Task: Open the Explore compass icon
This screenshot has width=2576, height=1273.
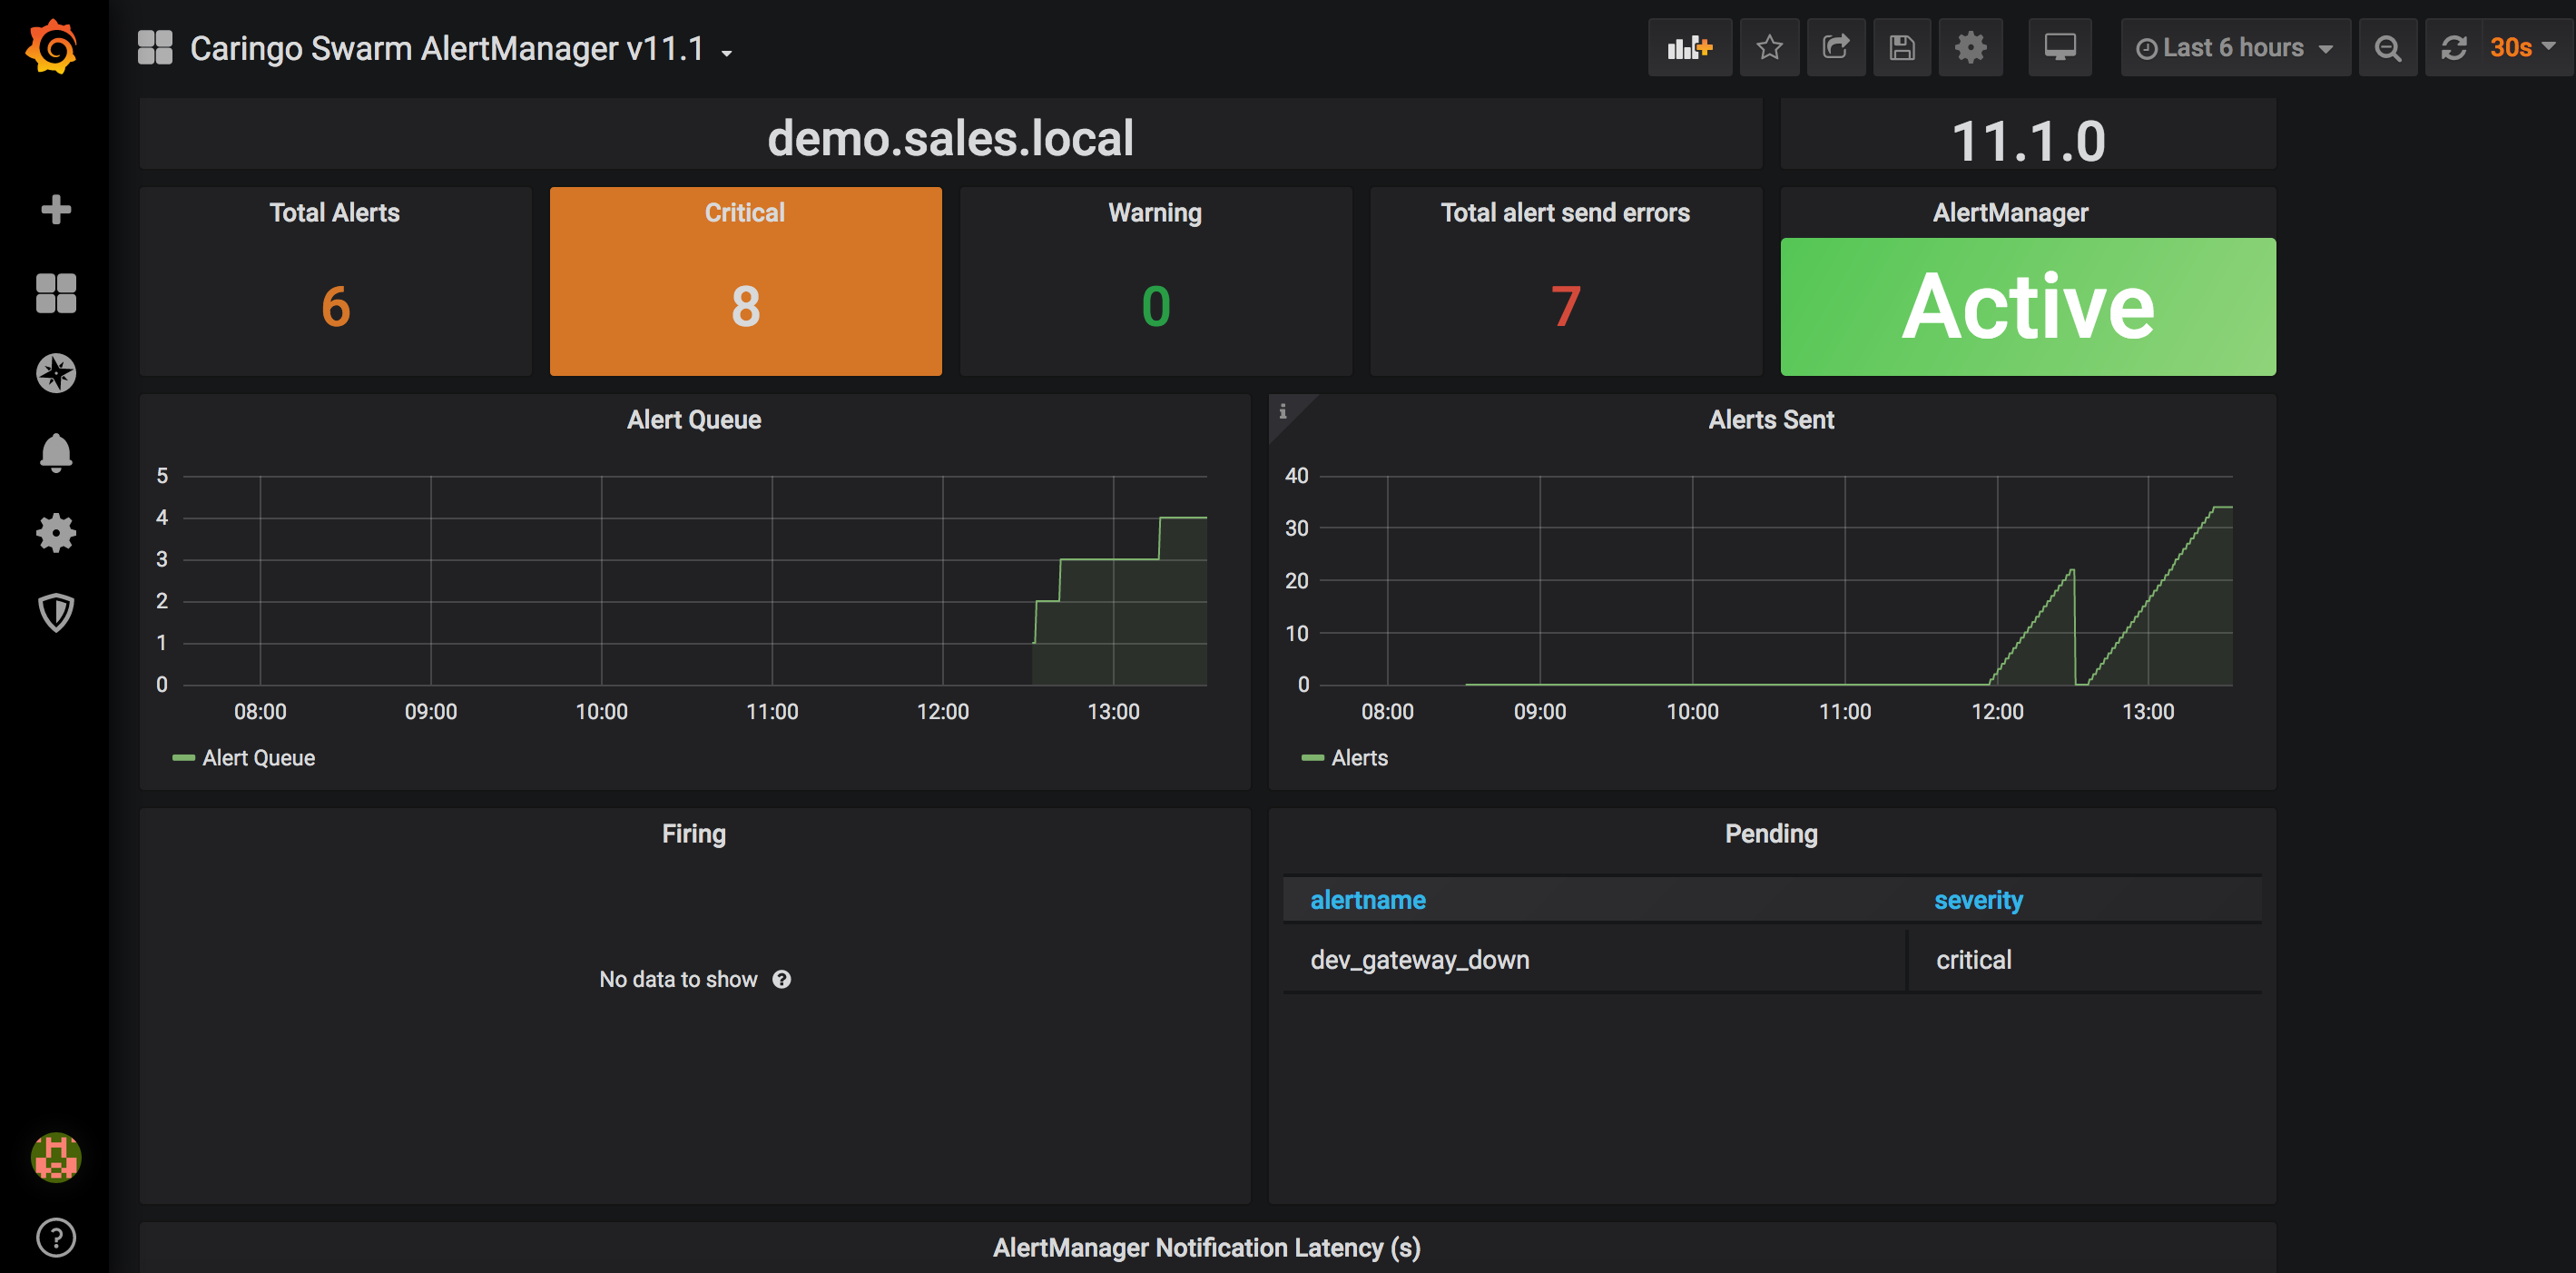Action: point(56,373)
